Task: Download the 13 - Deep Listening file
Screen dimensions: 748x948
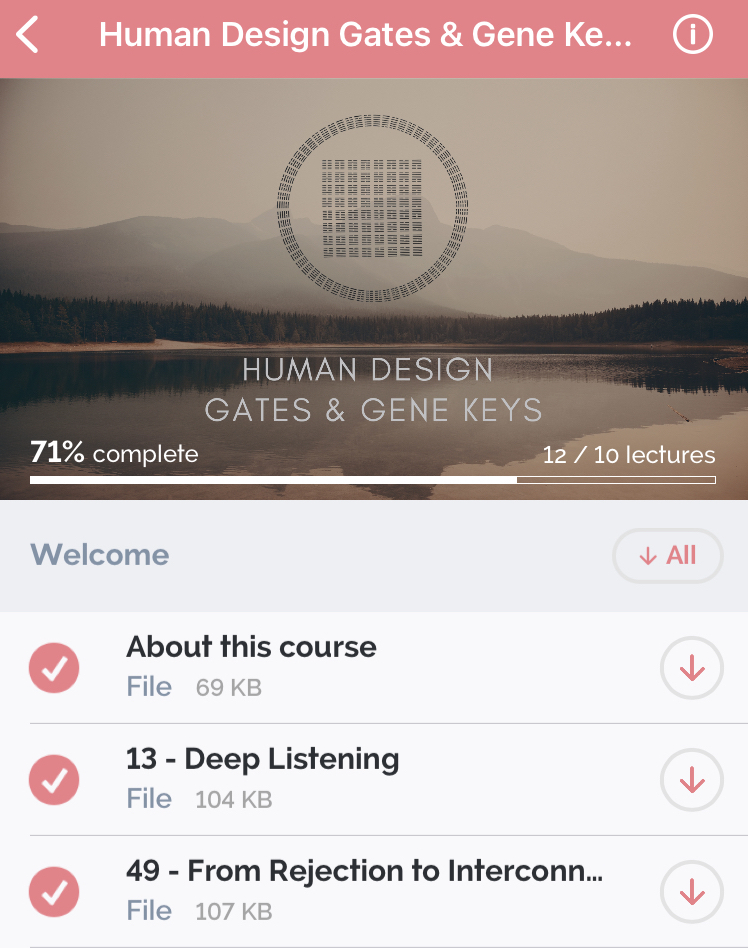Action: click(691, 779)
